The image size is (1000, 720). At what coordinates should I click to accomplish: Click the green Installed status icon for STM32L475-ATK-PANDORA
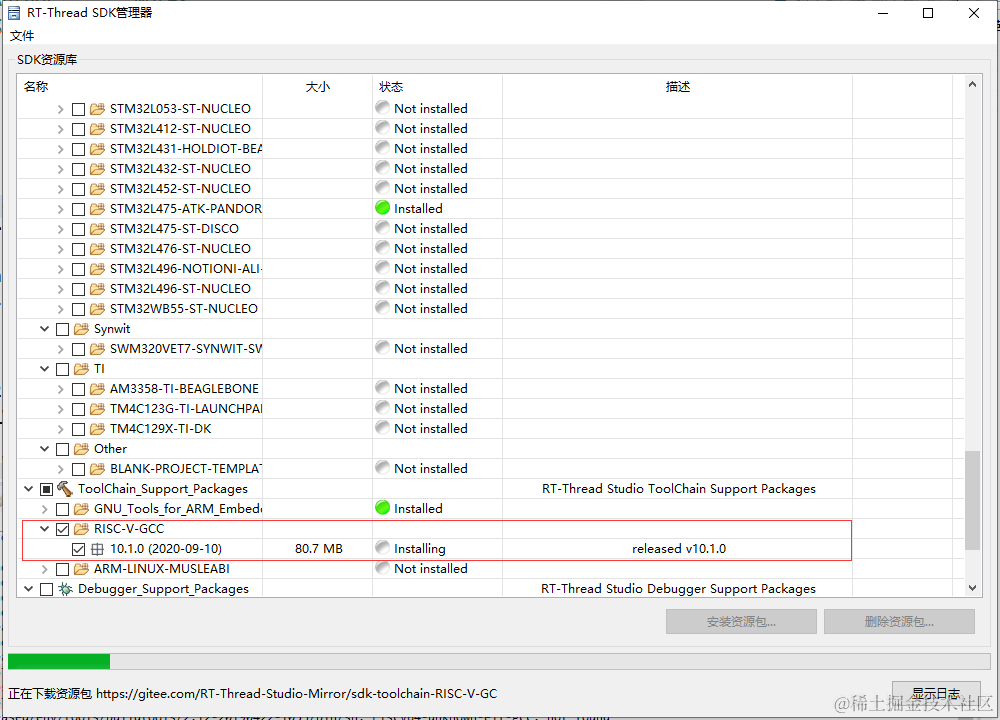pyautogui.click(x=383, y=208)
